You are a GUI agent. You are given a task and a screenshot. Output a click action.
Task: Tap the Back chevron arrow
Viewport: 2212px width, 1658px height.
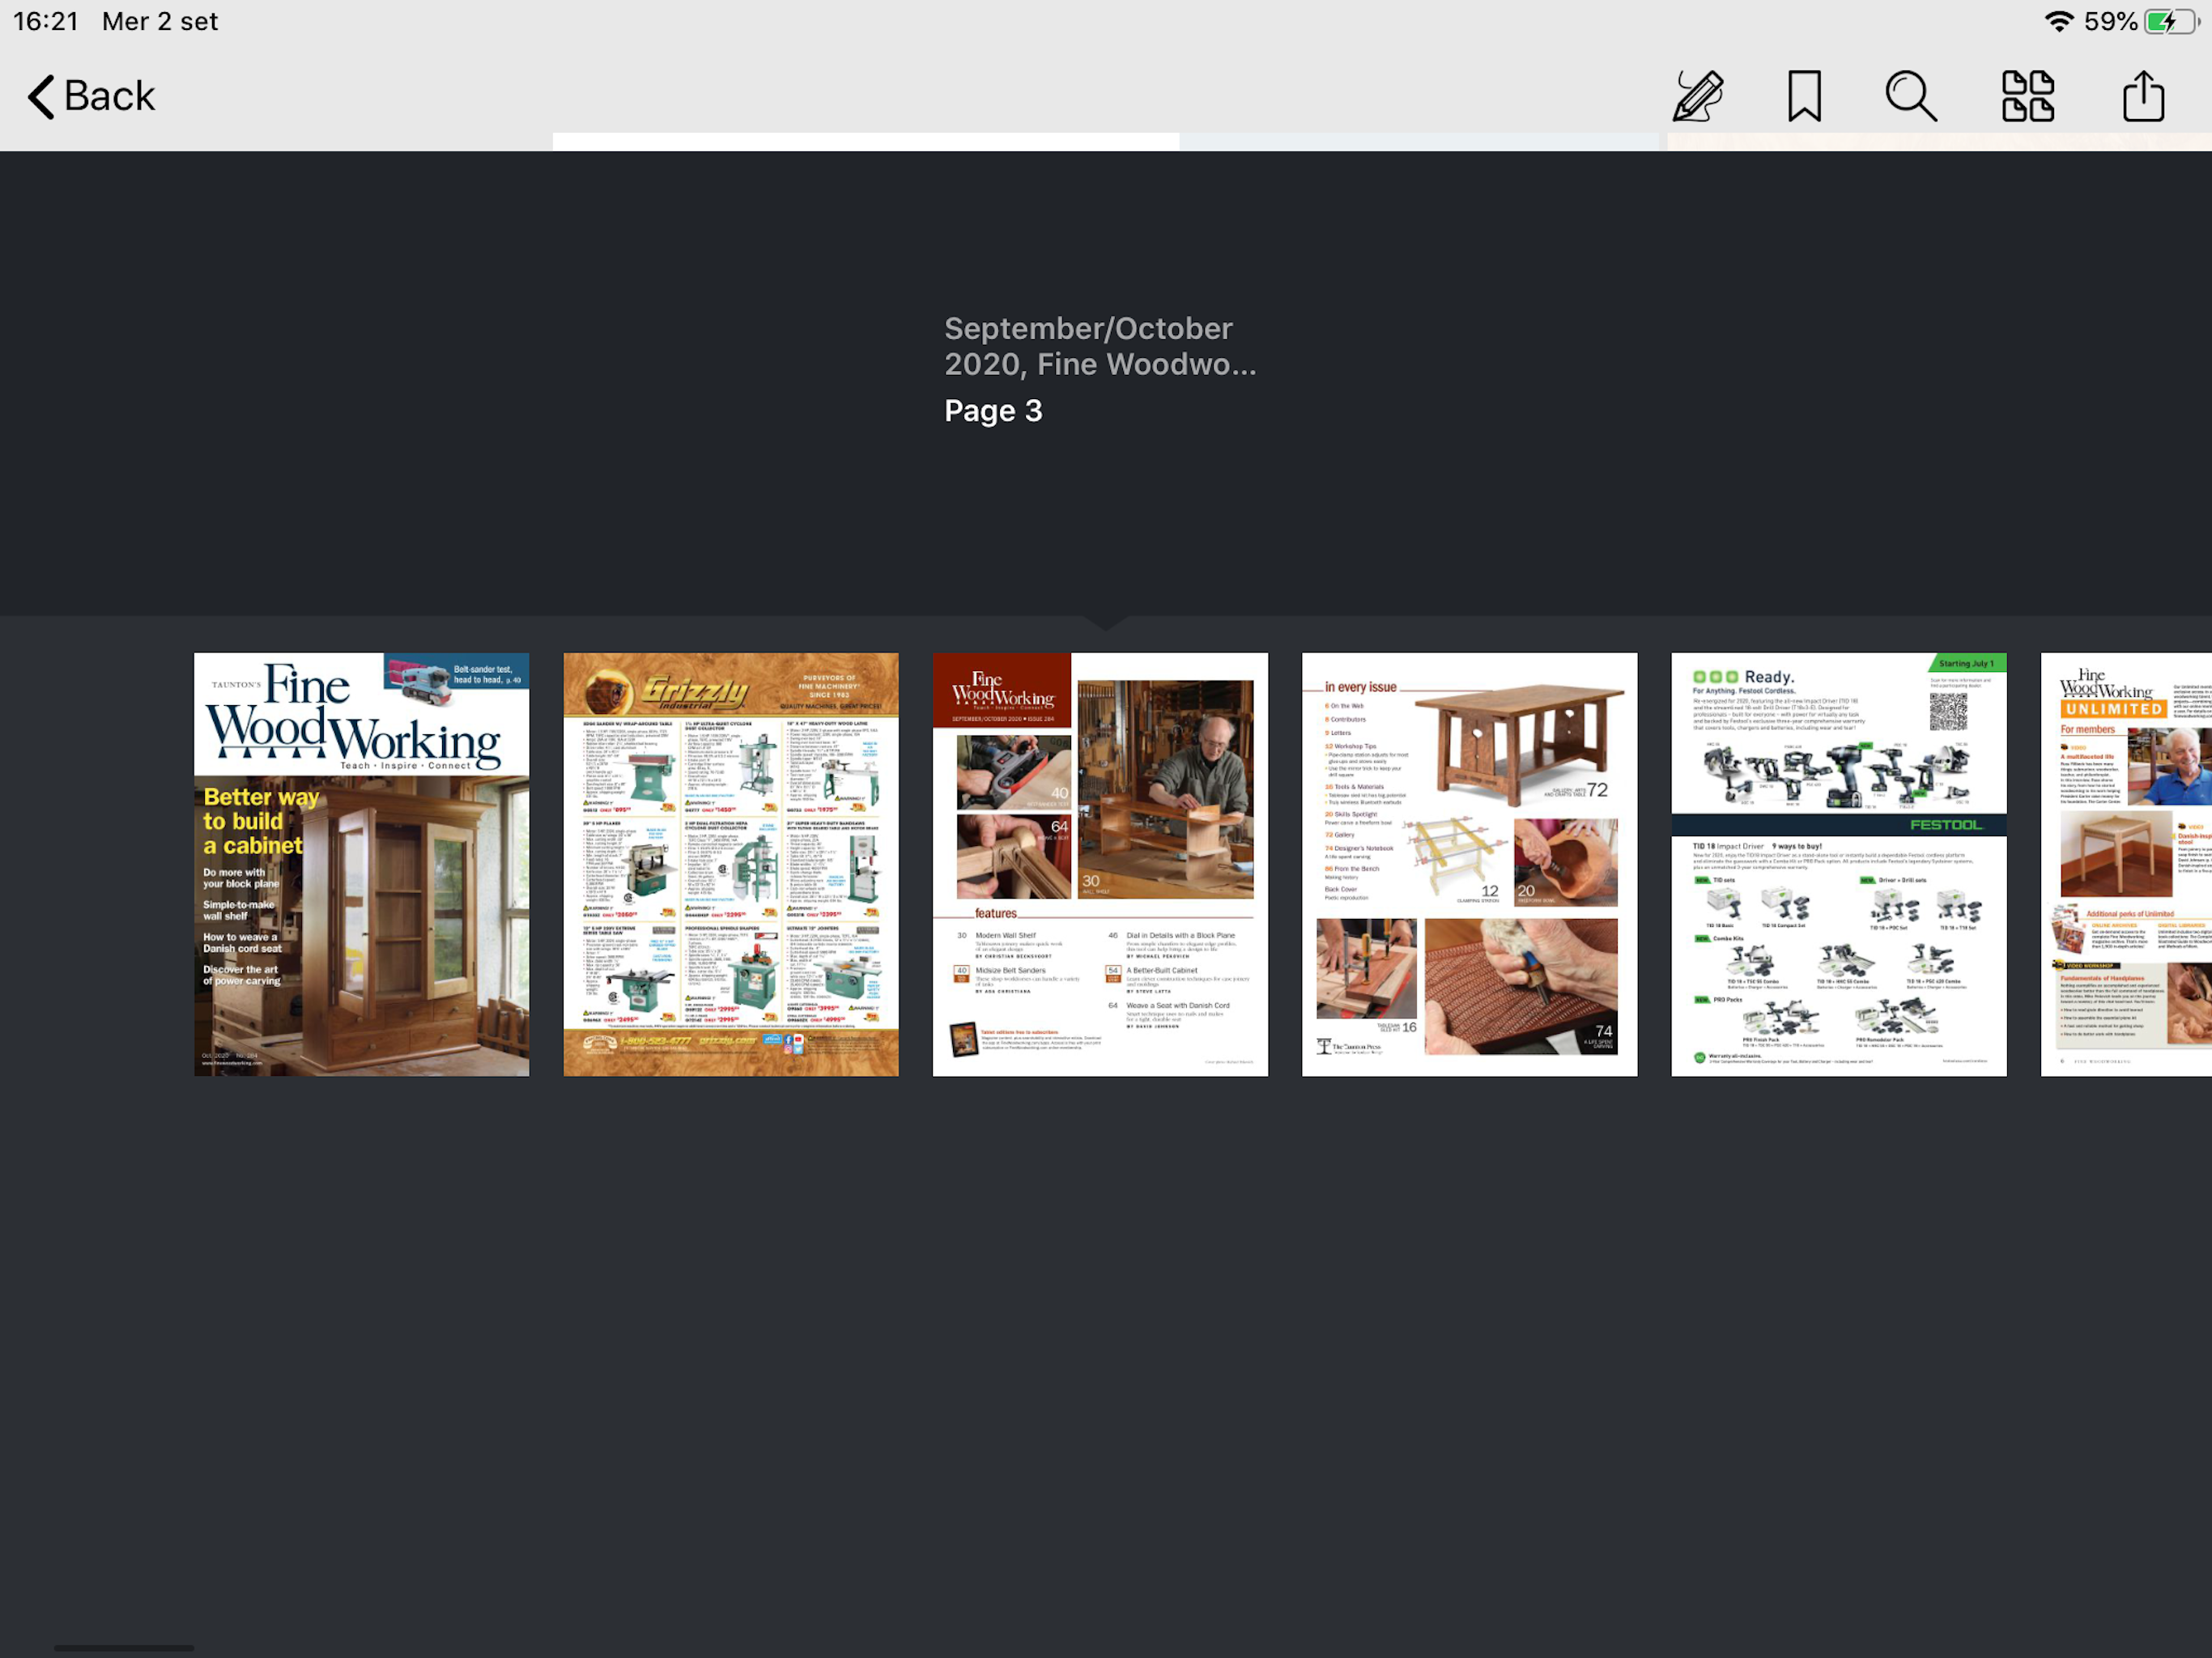[x=41, y=97]
